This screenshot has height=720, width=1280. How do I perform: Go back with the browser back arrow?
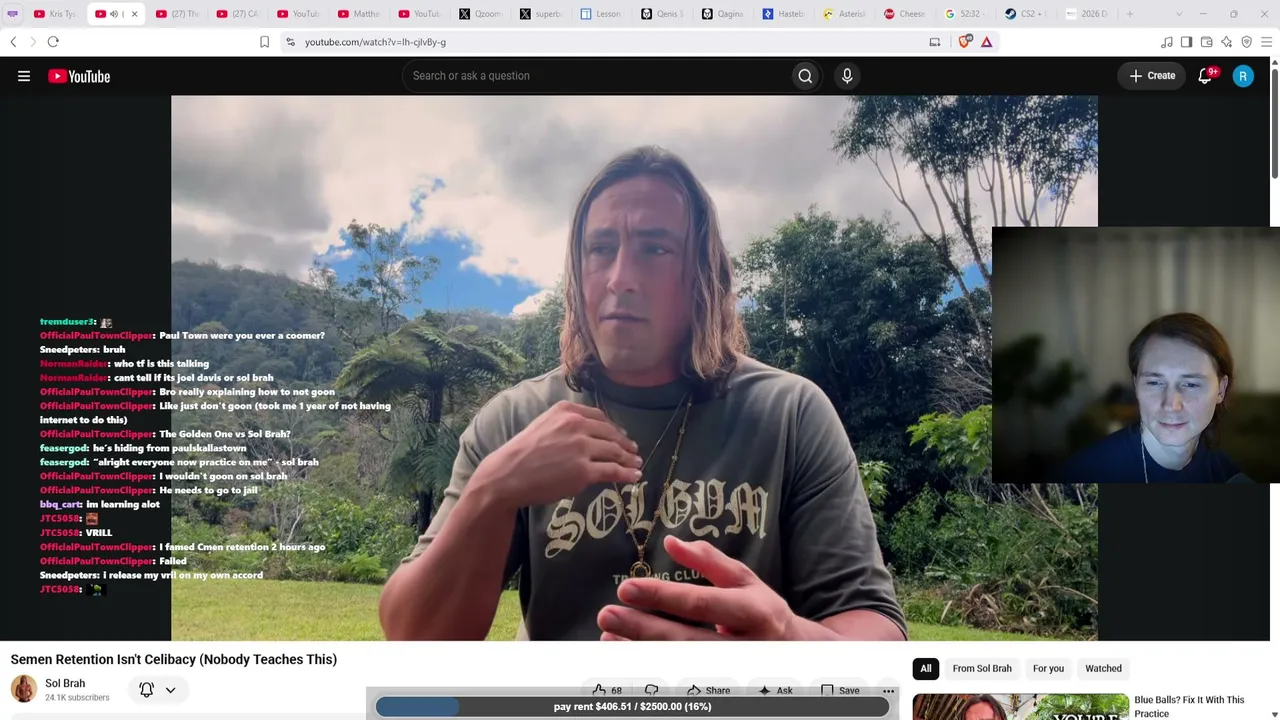(x=13, y=42)
